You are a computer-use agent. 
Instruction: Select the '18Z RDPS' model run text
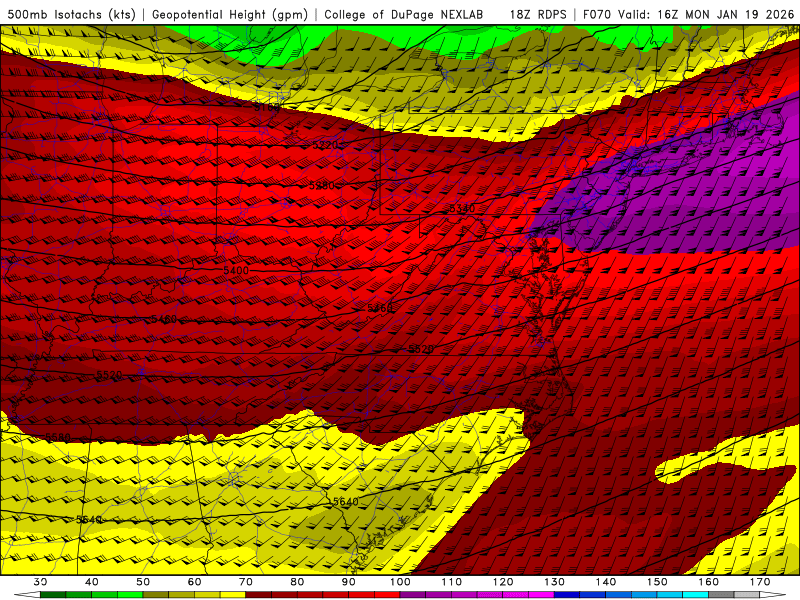coord(538,14)
